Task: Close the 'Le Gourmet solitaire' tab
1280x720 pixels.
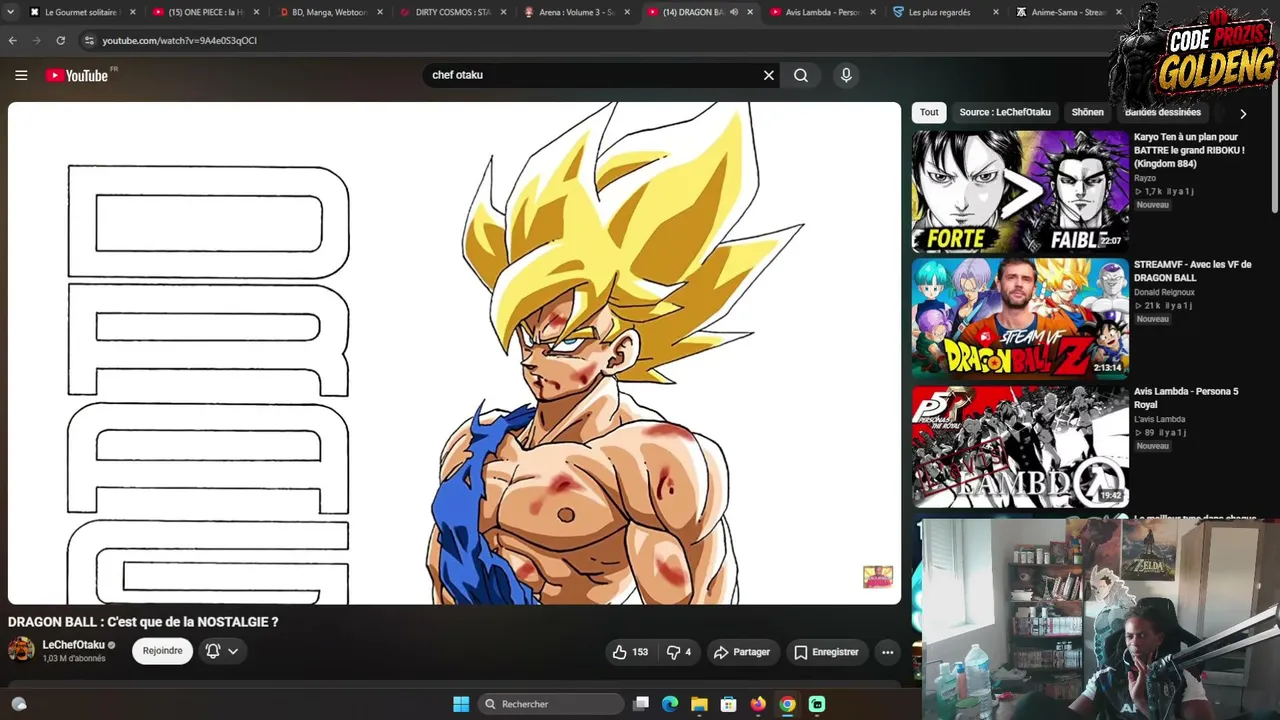Action: [132, 12]
